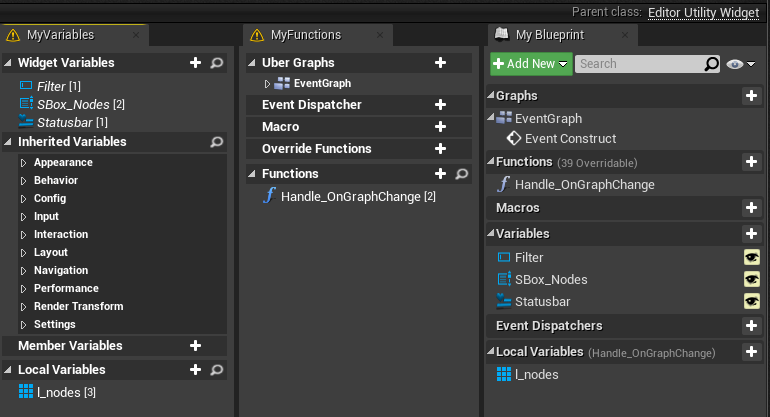The height and width of the screenshot is (417, 770).
Task: Open the Editor Utility Widget parent class link
Action: pyautogui.click(x=703, y=12)
